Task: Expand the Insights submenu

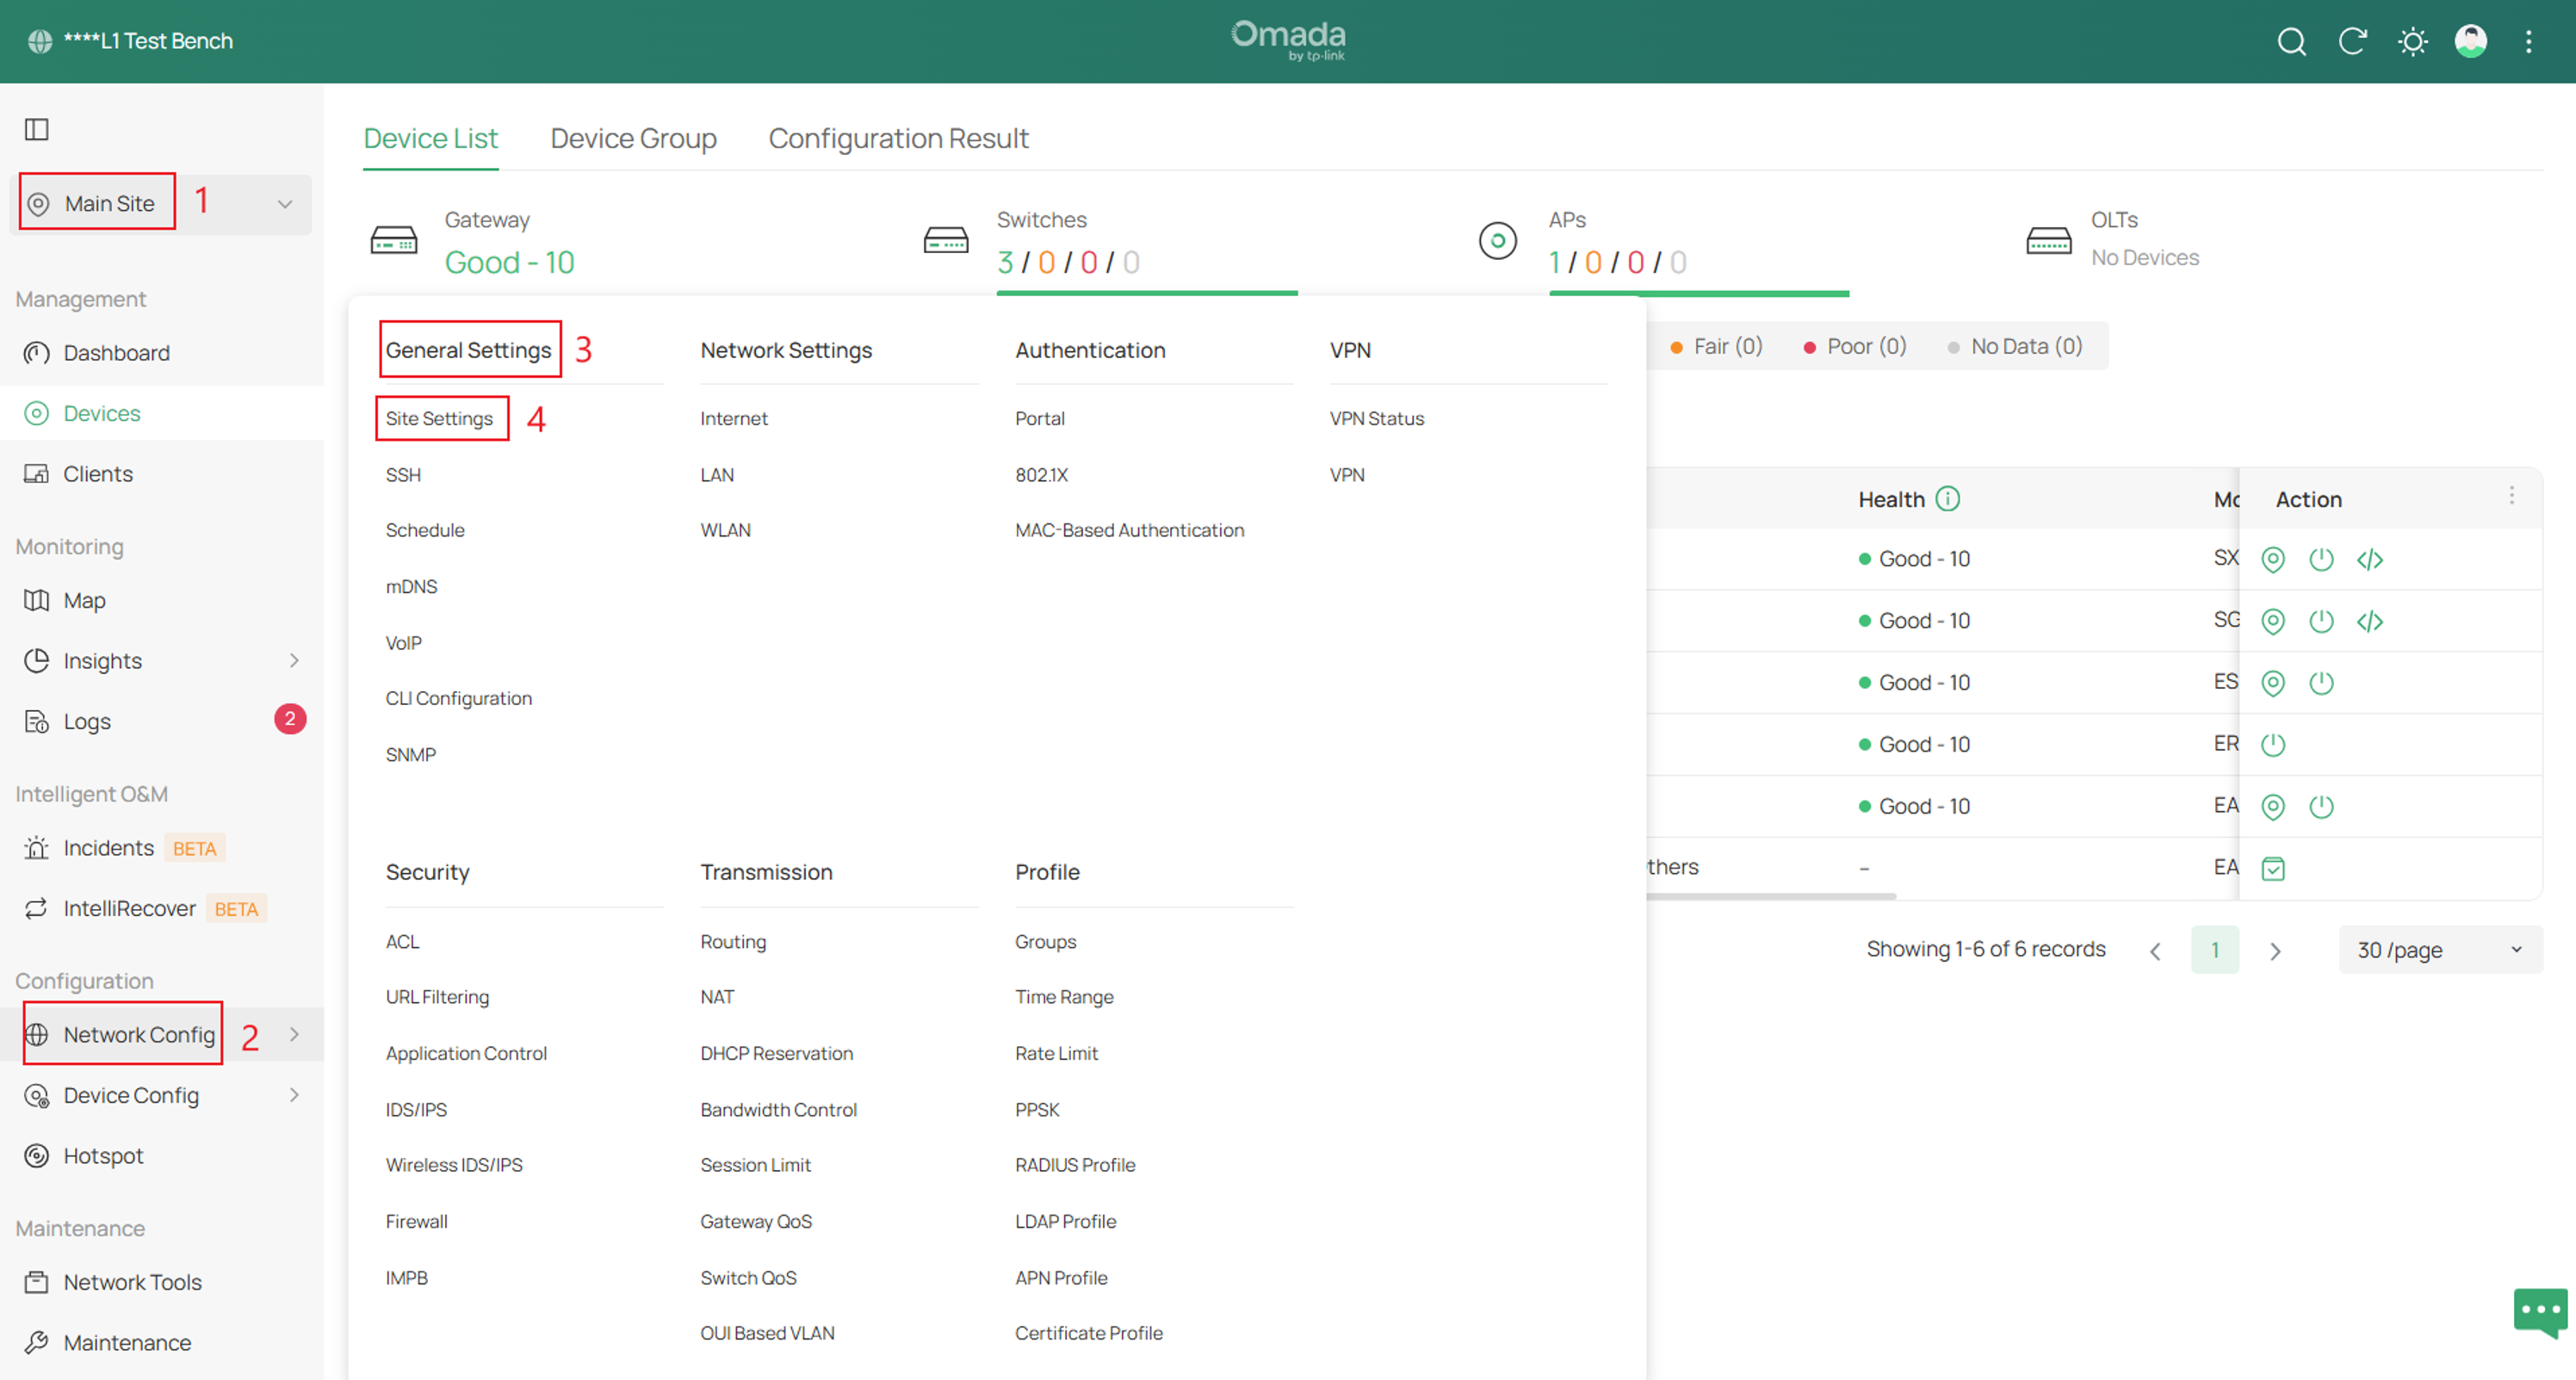Action: 294,660
